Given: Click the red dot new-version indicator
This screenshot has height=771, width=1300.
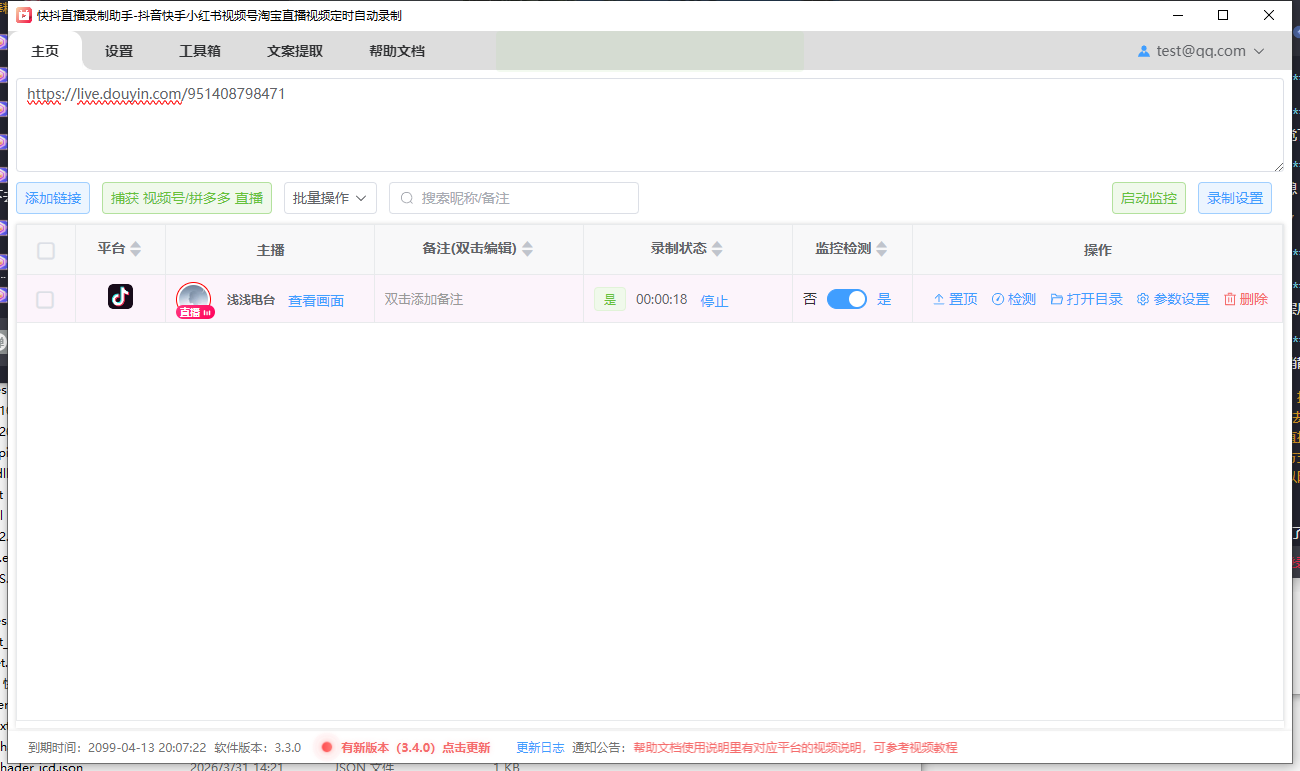Looking at the screenshot, I should (327, 747).
